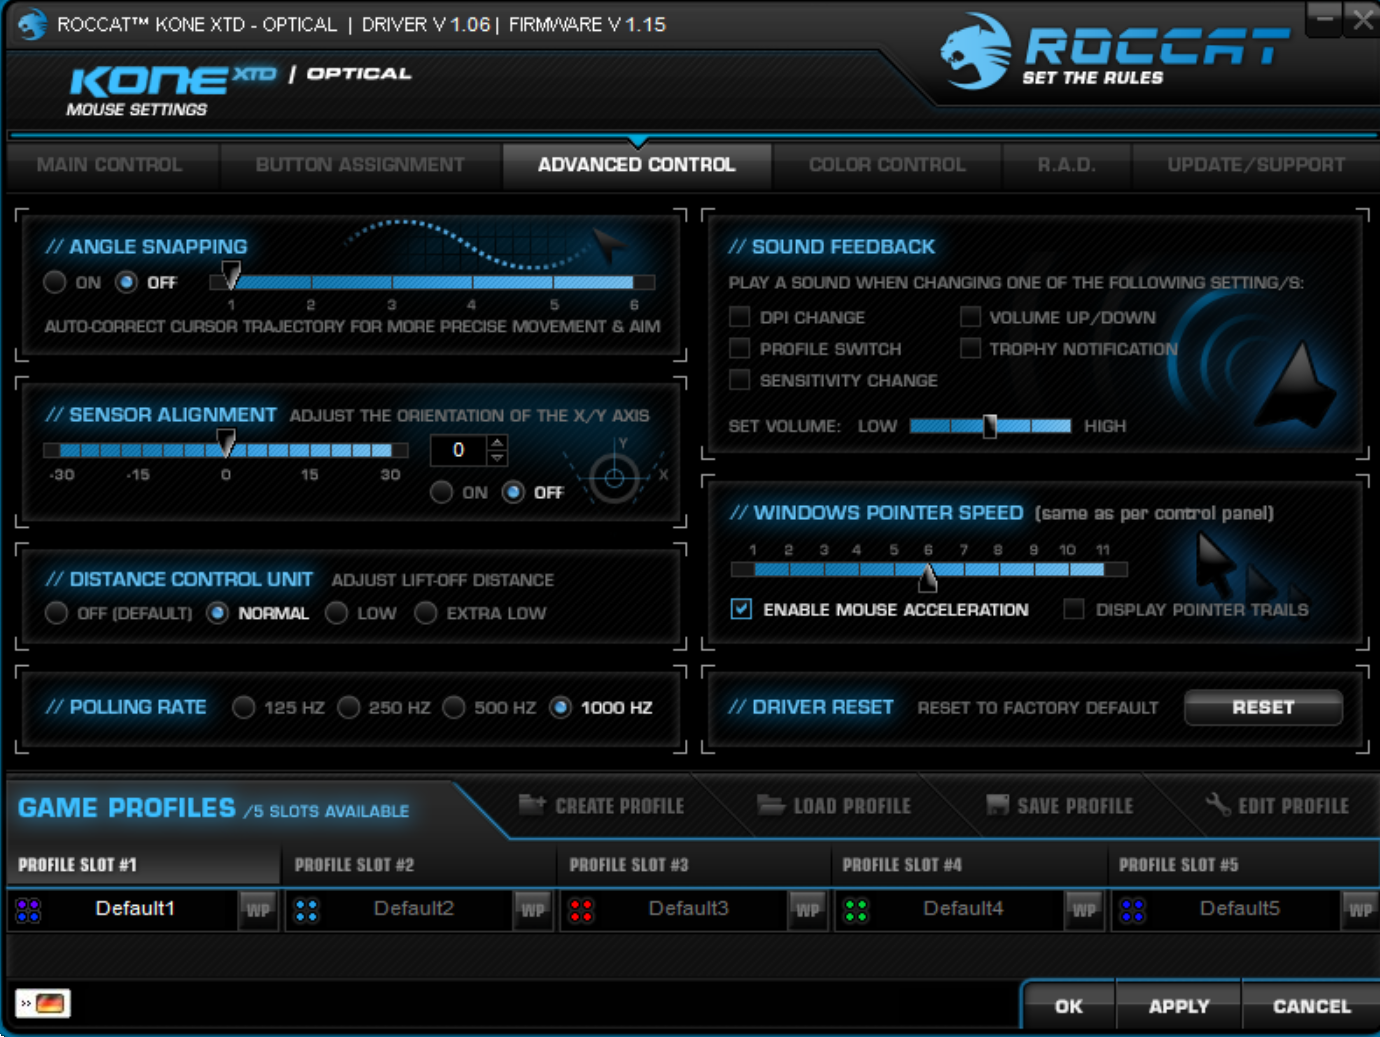Select angle snapping OFF
1380x1037 pixels.
click(x=126, y=283)
